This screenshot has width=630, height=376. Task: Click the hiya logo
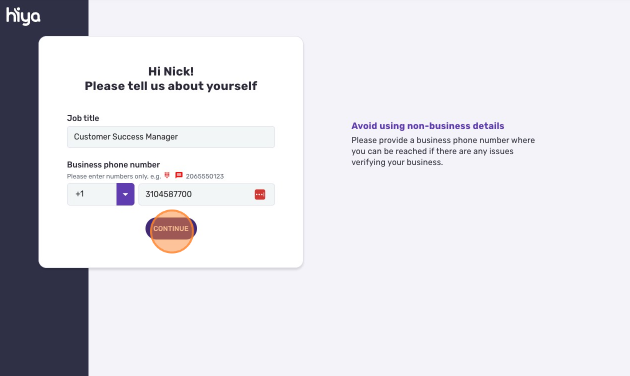point(23,16)
